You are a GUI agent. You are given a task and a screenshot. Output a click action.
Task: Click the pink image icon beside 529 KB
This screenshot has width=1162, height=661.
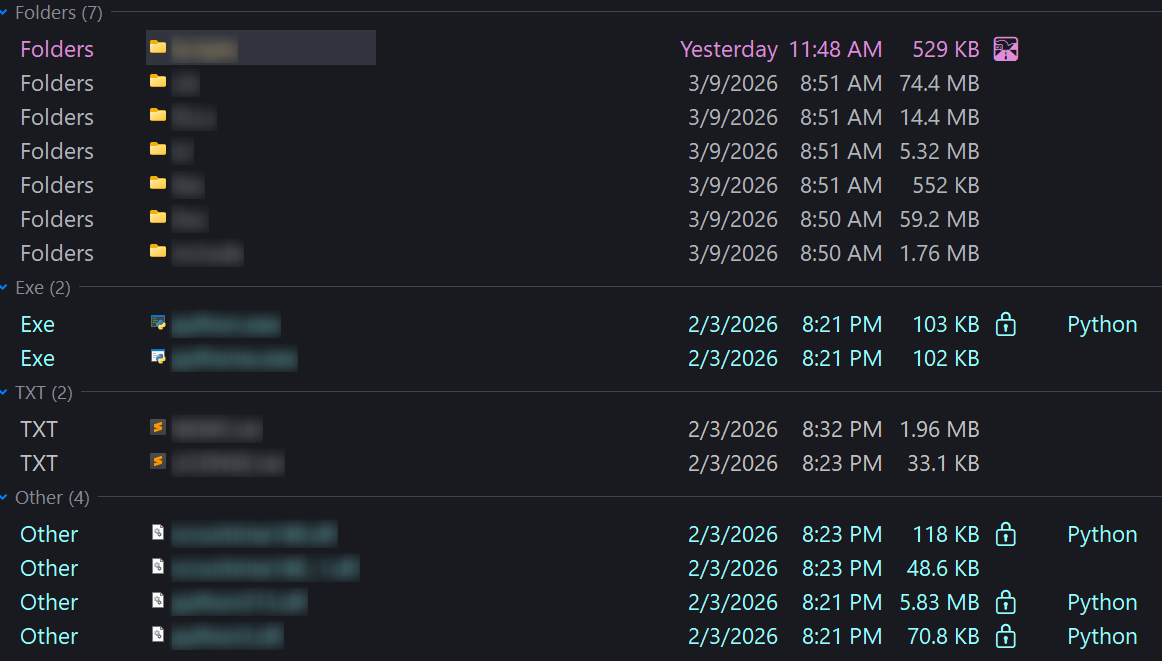(1006, 49)
